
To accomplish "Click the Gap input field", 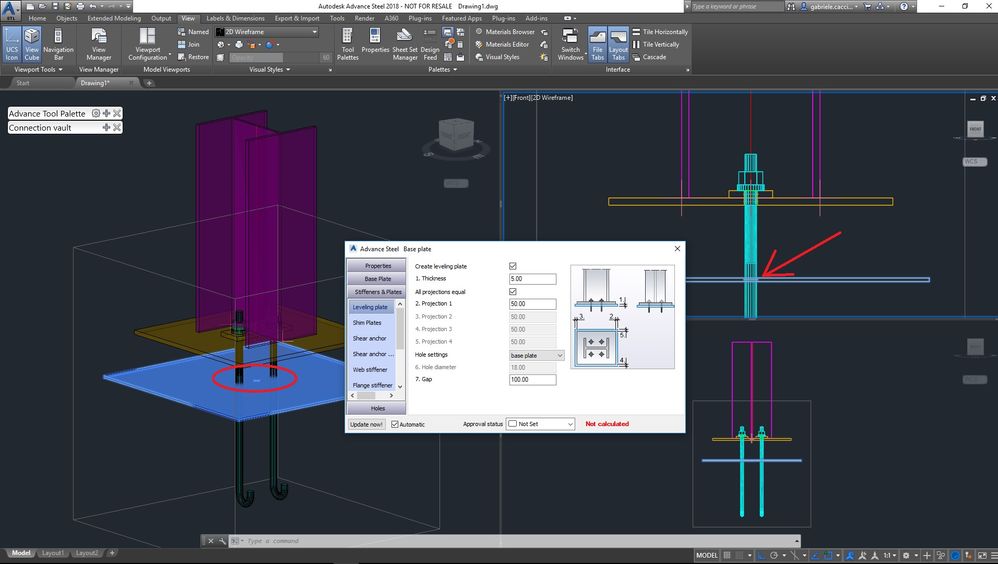I will (533, 379).
